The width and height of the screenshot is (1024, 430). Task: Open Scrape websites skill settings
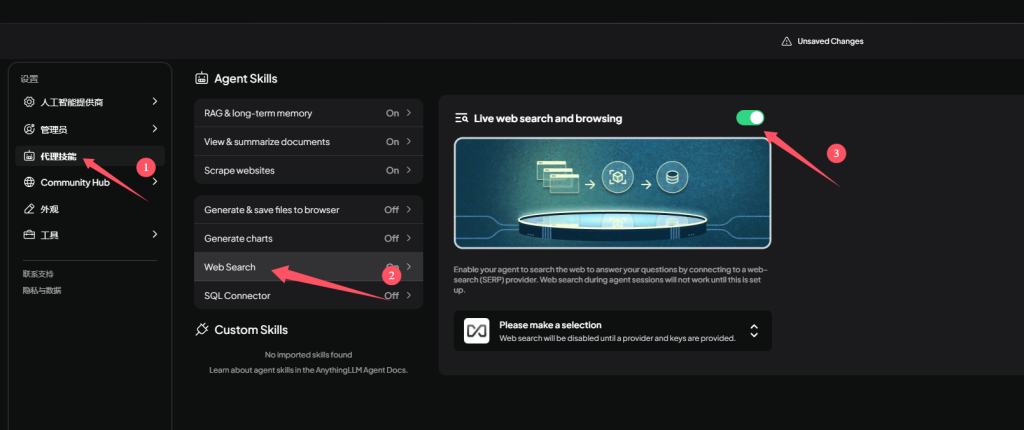[307, 170]
